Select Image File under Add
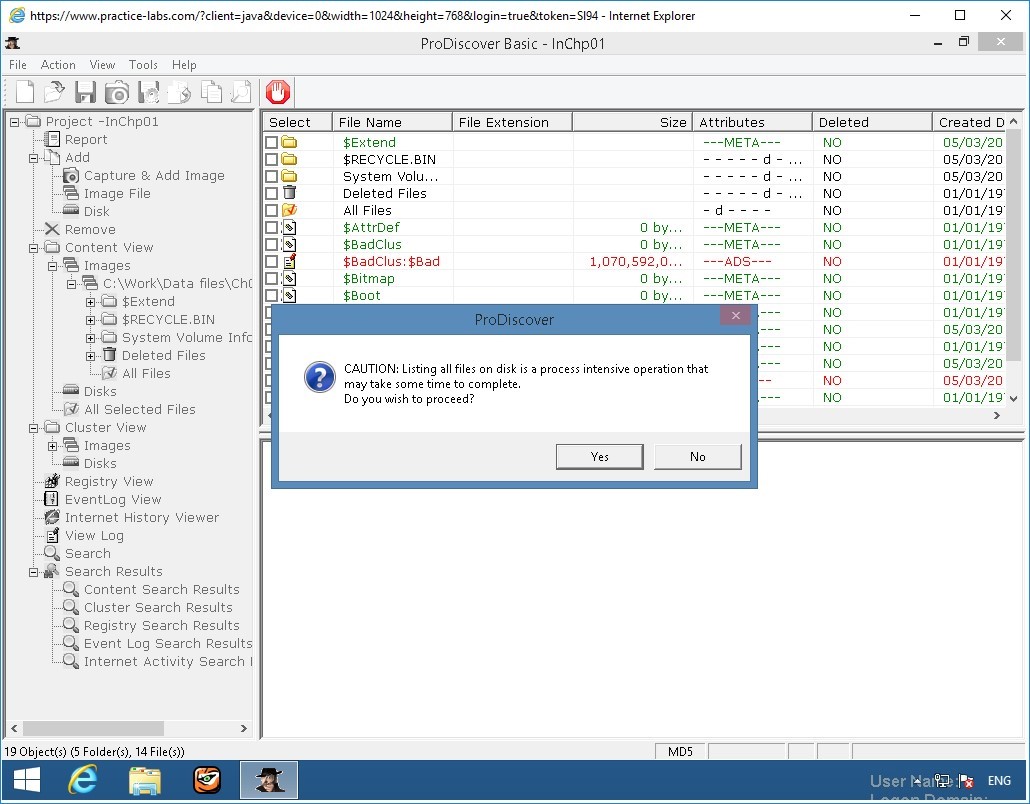This screenshot has width=1030, height=804. click(117, 193)
